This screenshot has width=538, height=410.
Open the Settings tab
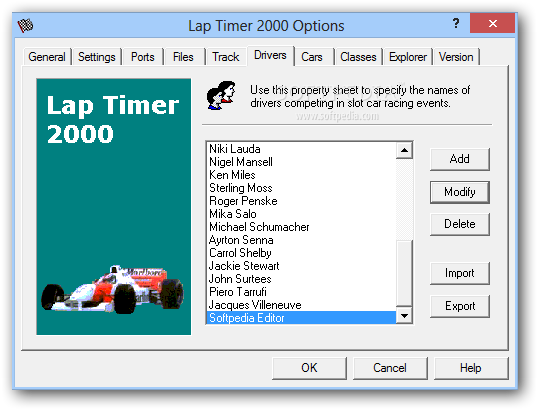(x=97, y=57)
